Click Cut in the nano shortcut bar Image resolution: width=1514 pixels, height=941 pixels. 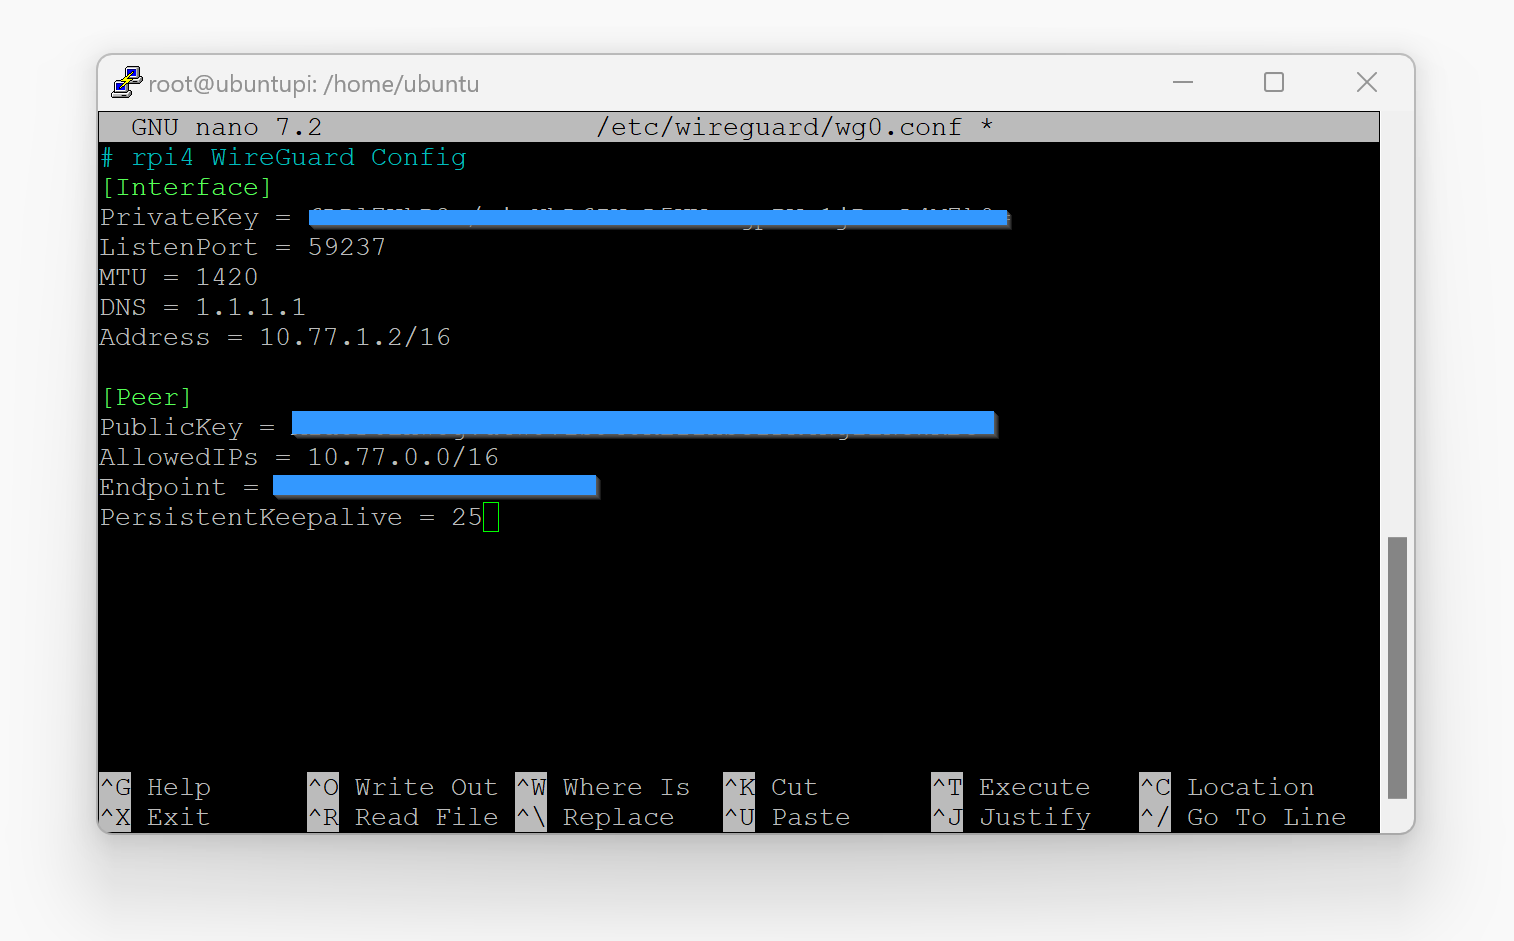tap(779, 787)
